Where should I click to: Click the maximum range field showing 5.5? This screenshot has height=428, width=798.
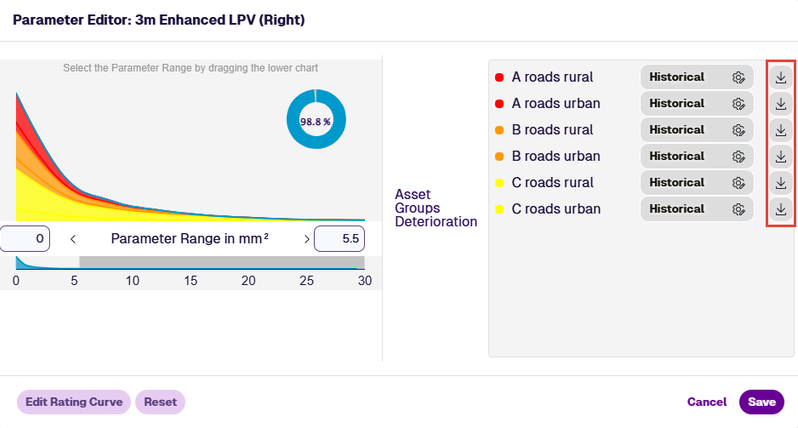coord(339,239)
